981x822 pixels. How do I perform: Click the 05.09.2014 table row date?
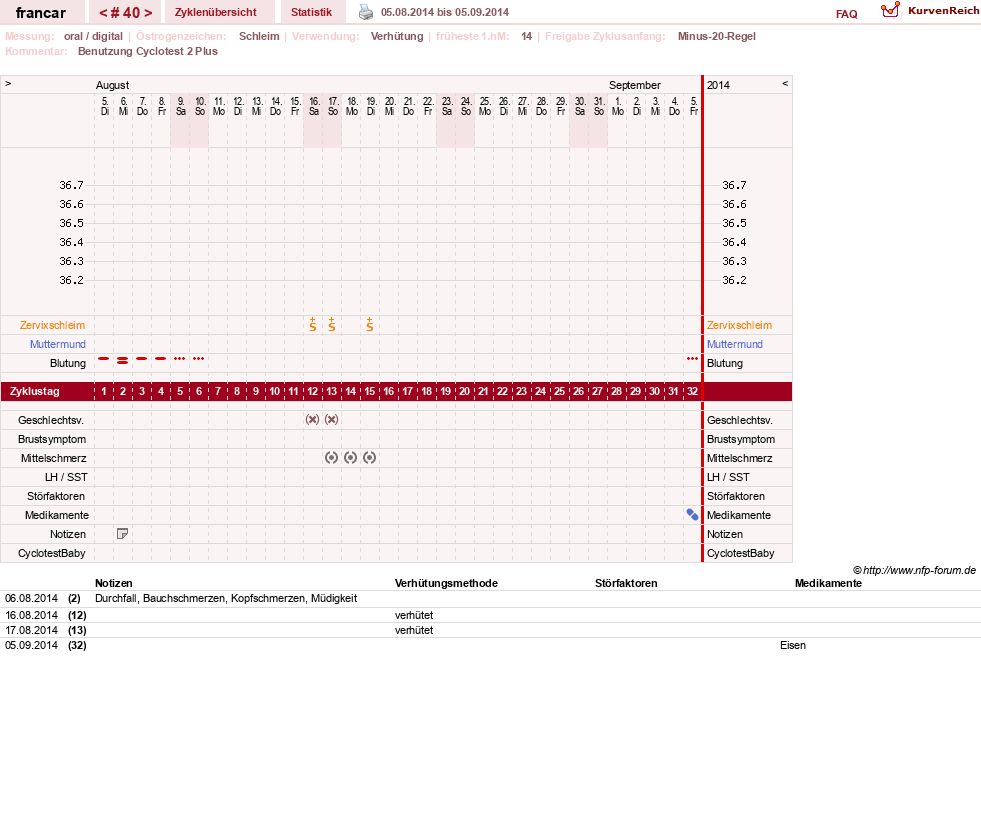[x=31, y=645]
